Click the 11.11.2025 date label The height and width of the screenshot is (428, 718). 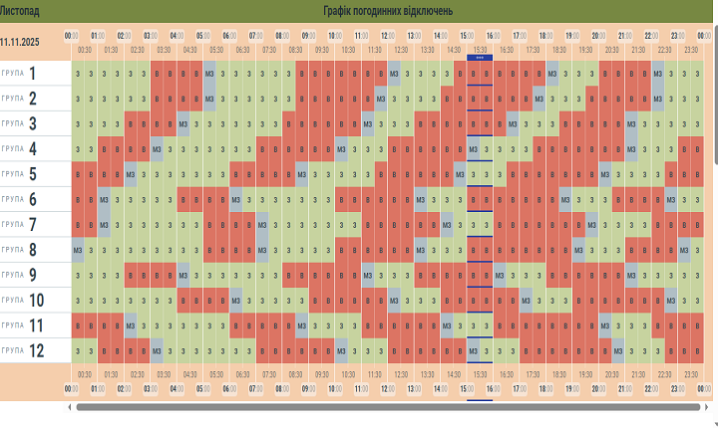pos(22,42)
